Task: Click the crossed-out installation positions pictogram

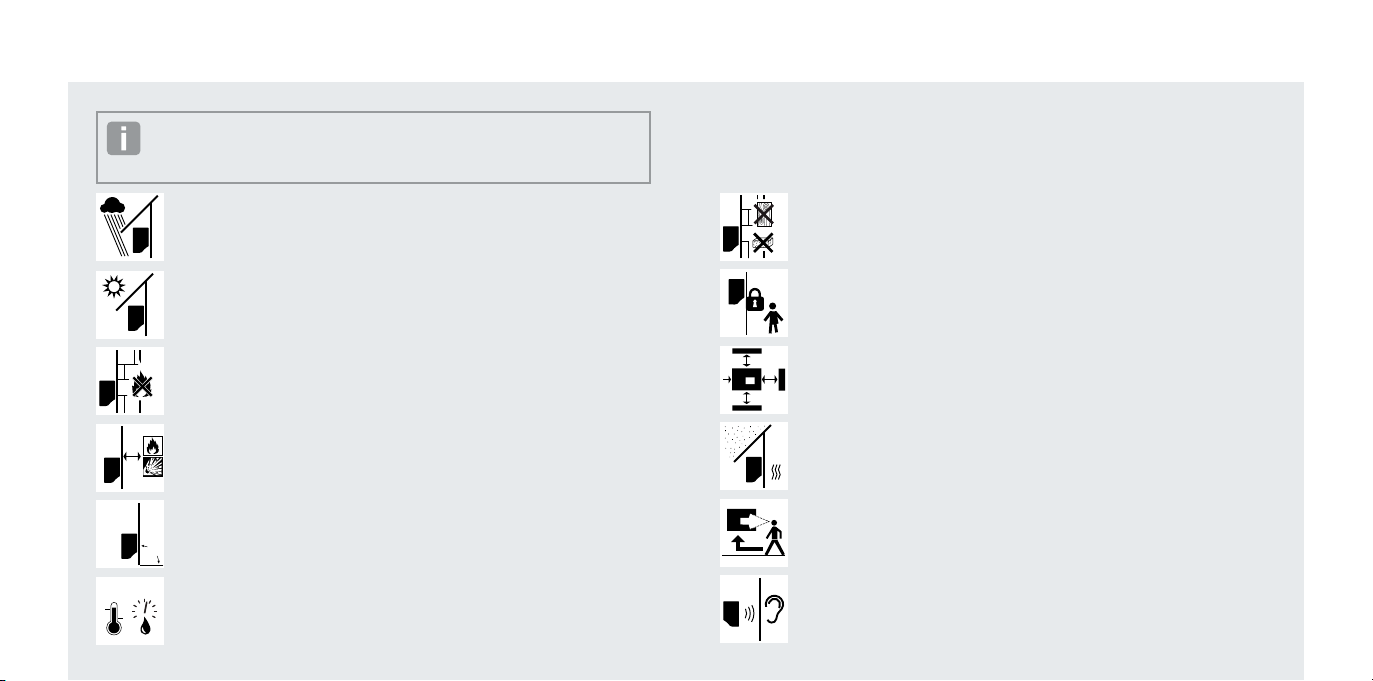Action: 754,227
